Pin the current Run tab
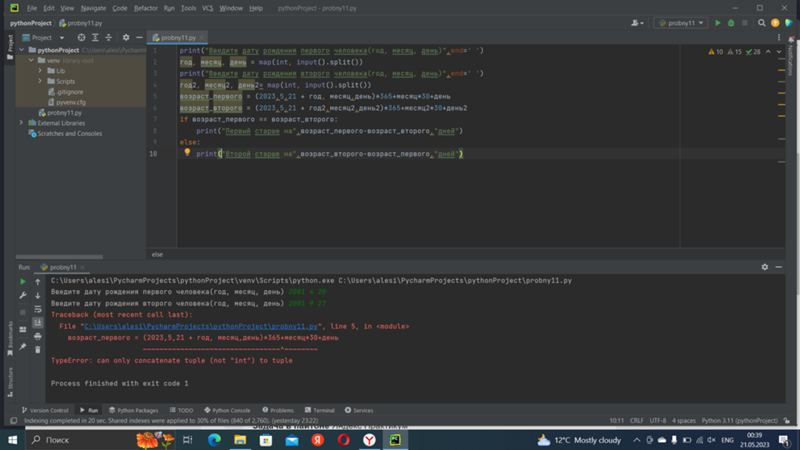This screenshot has width=800, height=450. coord(23,347)
